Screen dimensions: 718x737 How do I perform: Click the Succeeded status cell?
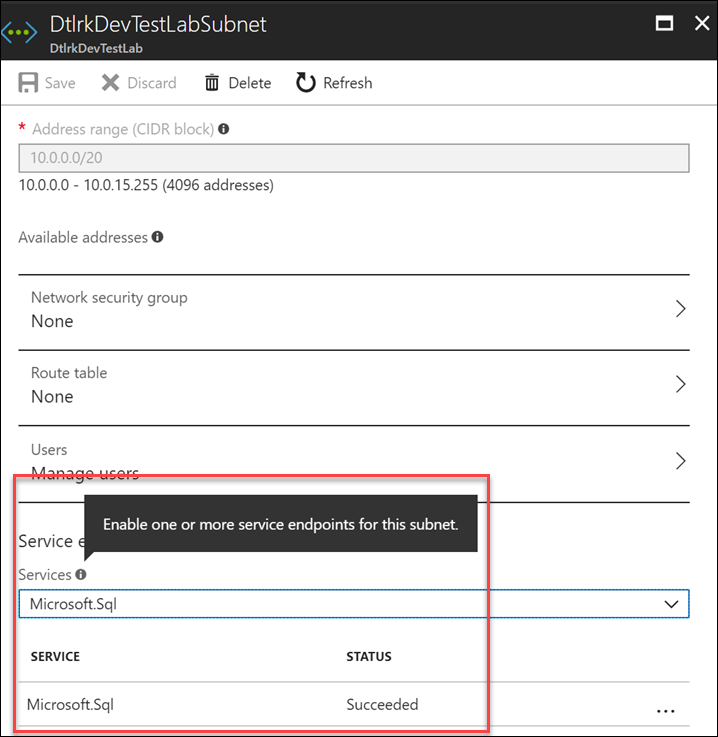click(x=382, y=704)
